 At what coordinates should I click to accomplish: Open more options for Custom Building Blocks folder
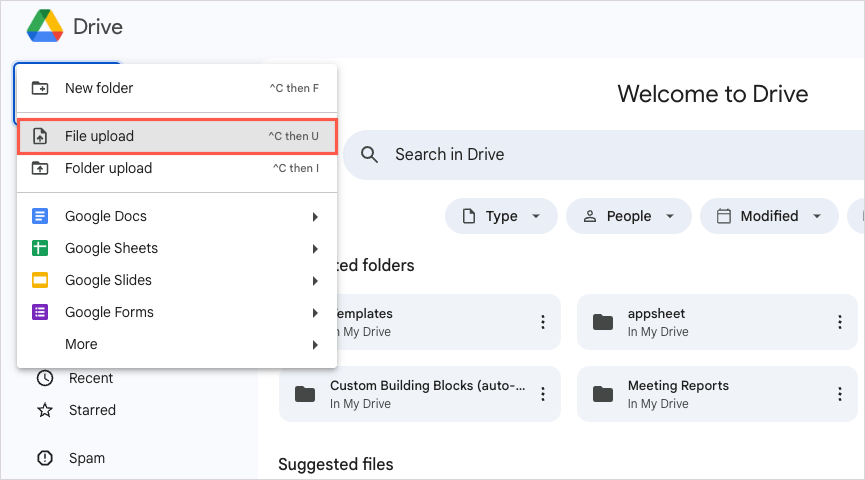543,394
